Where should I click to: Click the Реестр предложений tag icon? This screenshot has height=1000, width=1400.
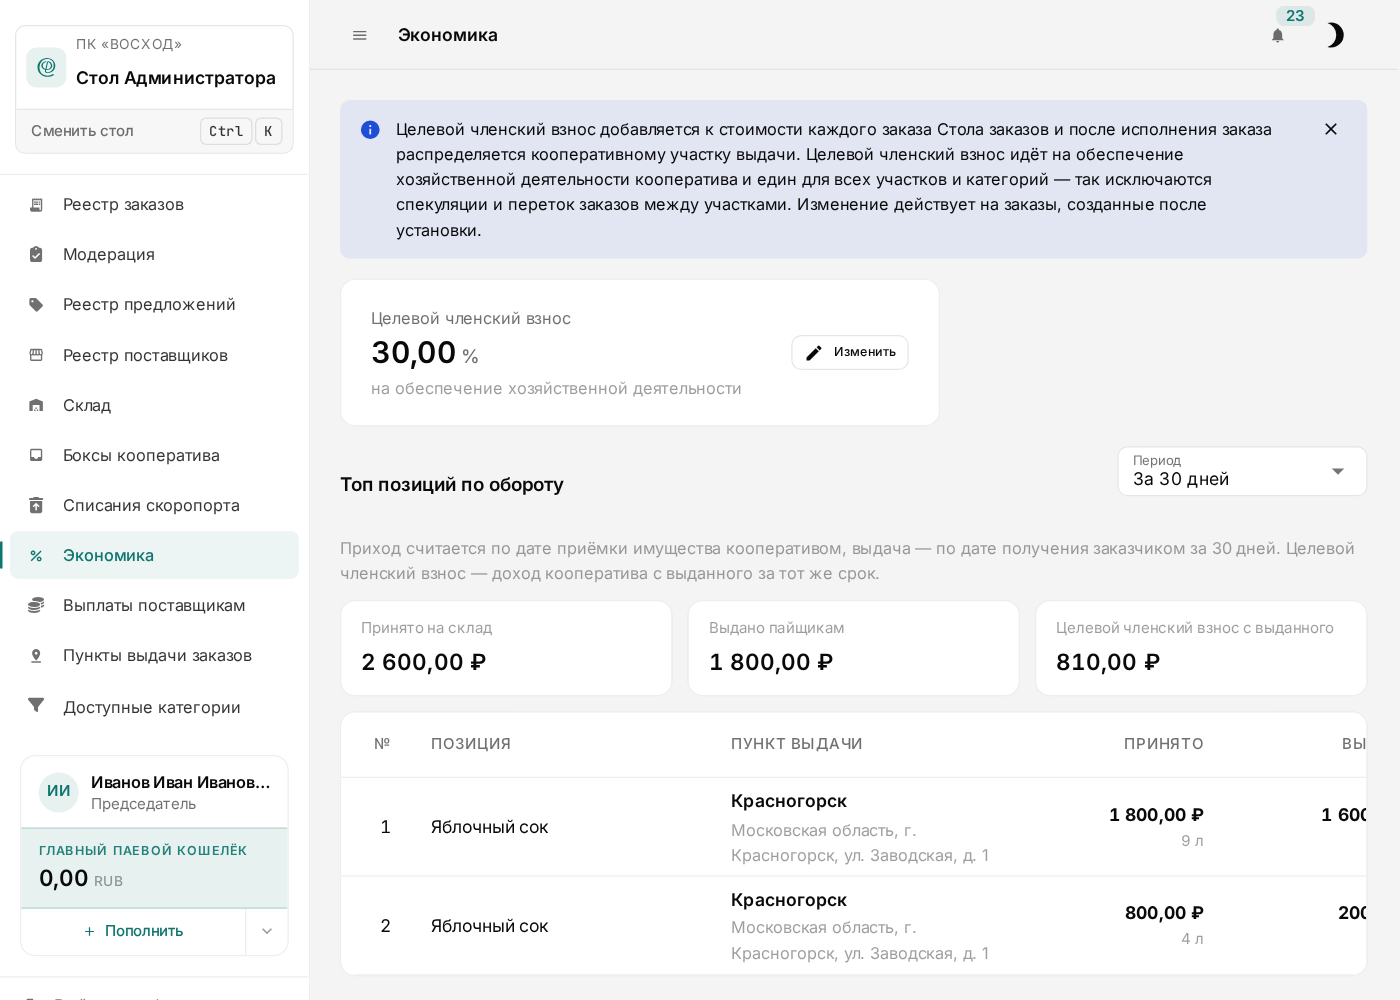tap(36, 304)
